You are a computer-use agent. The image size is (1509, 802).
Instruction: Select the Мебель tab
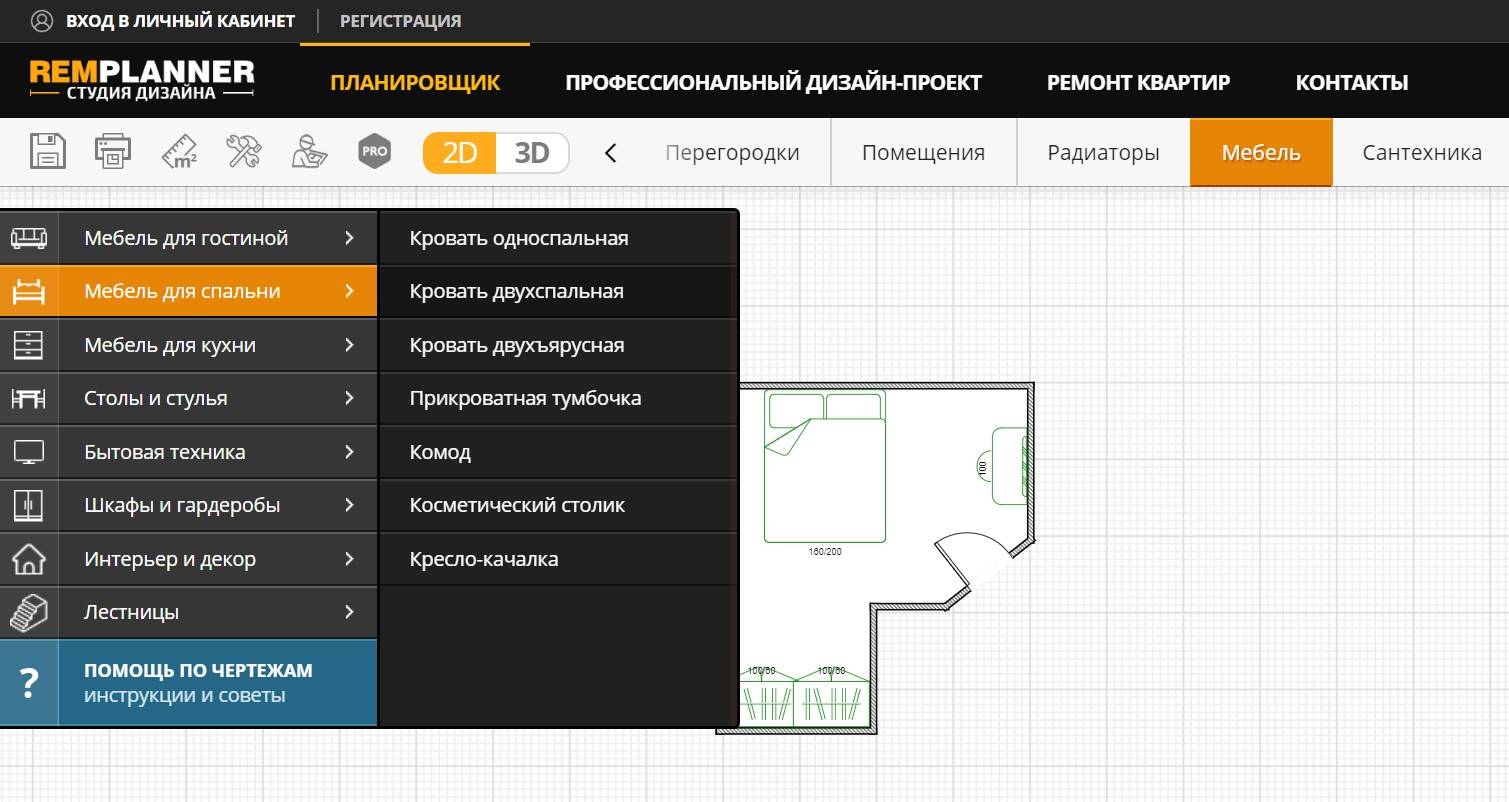[1261, 153]
